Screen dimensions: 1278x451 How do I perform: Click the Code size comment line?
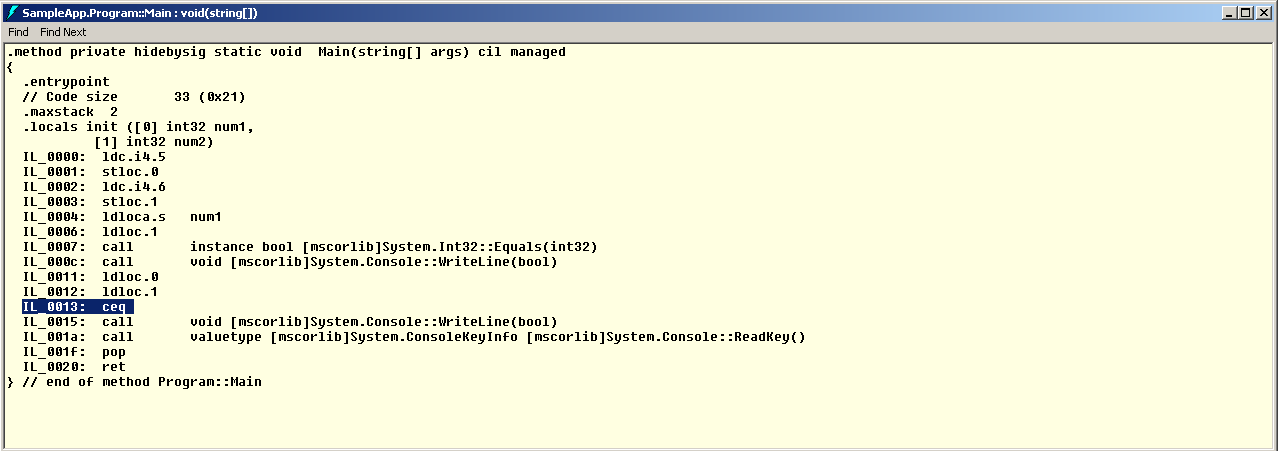click(134, 97)
